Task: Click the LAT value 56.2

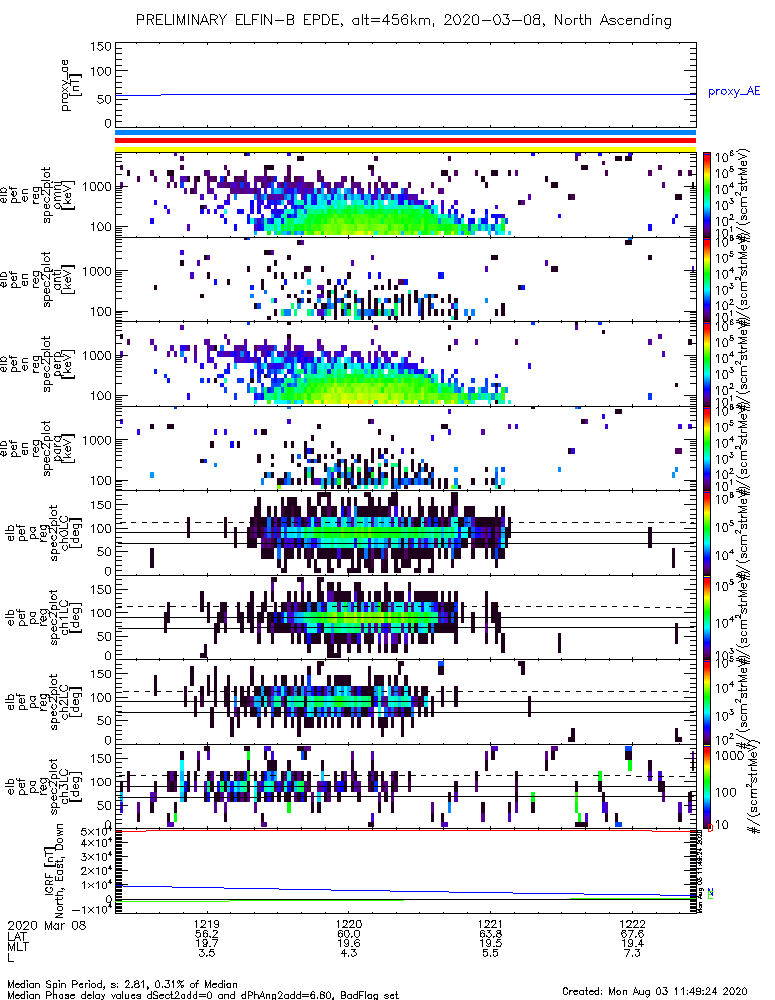Action: pos(207,934)
